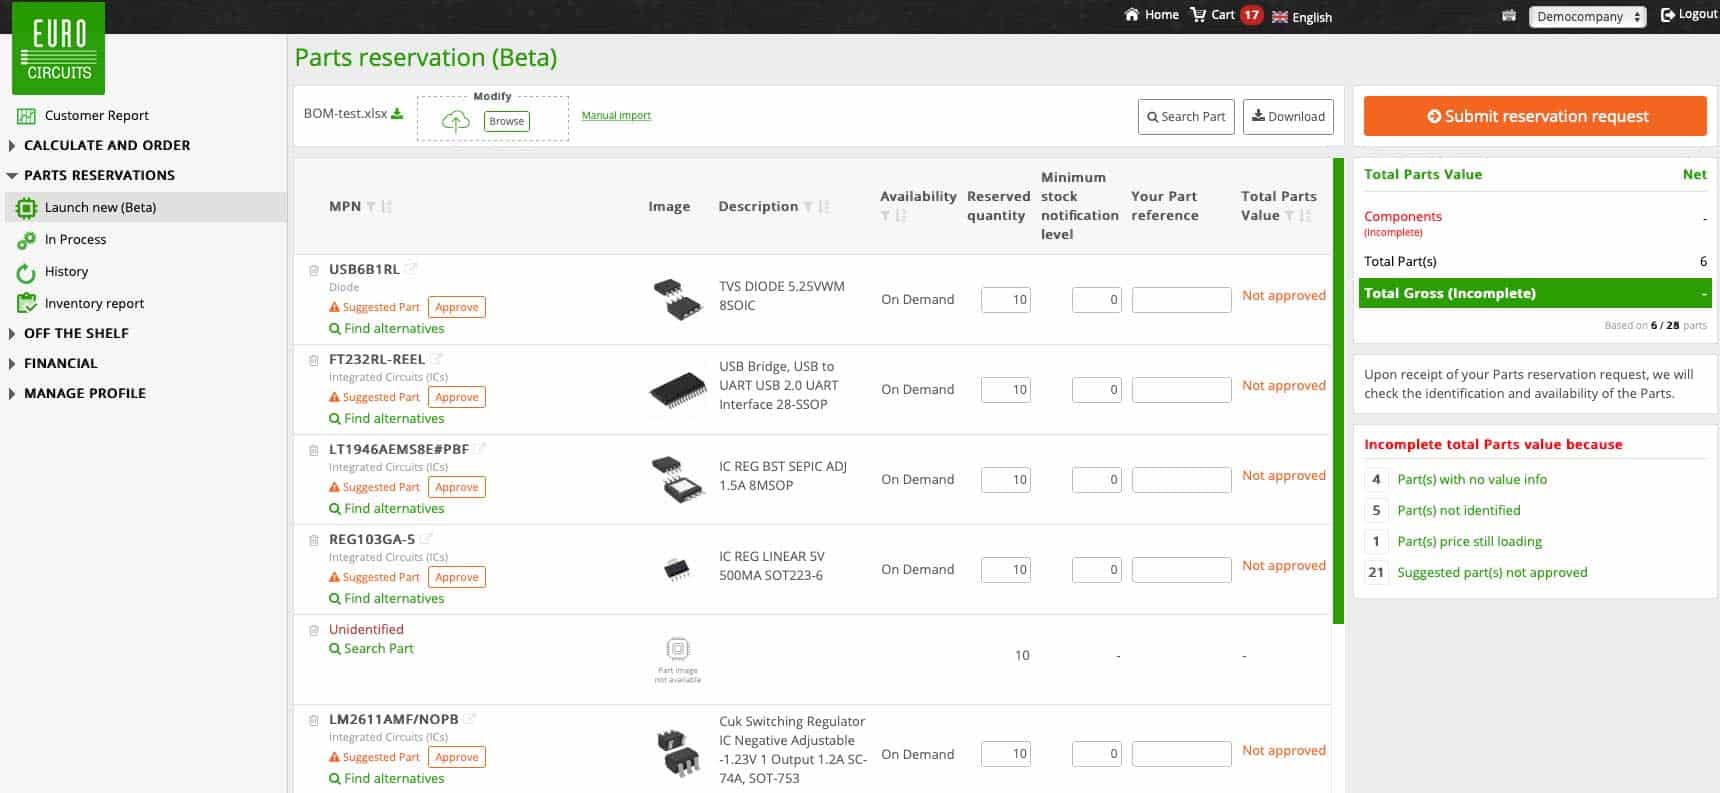Viewport: 1720px width, 793px height.
Task: Approve the FT232RL-REEL suggested part
Action: click(x=457, y=397)
